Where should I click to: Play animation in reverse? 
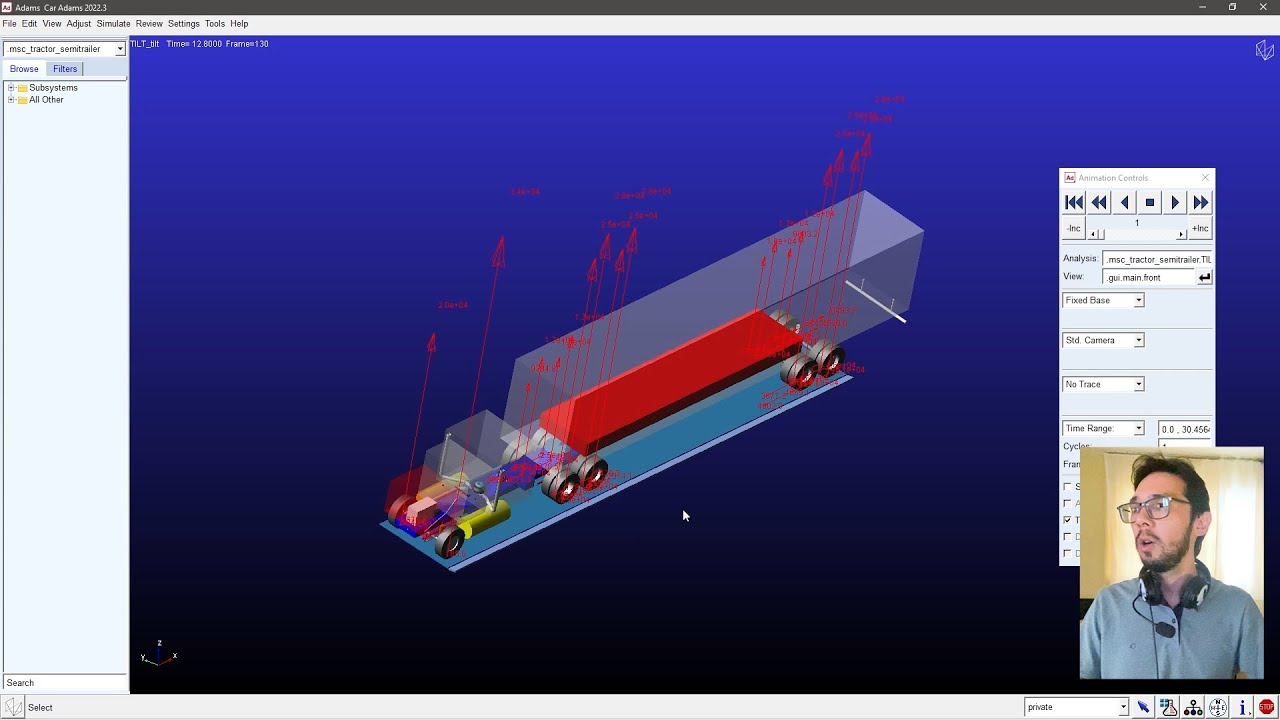1124,202
